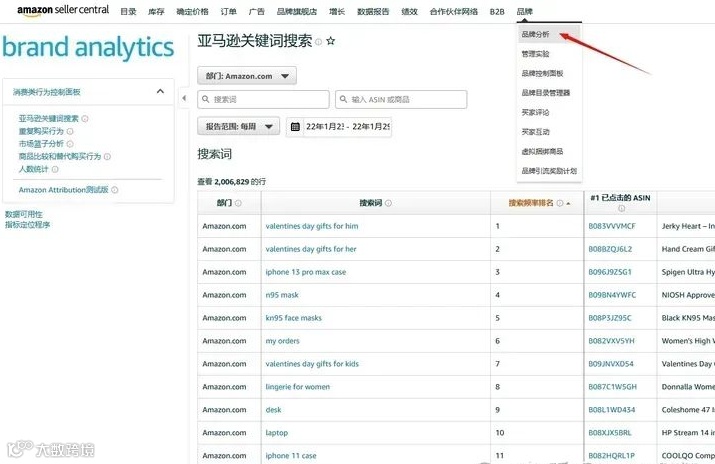Open sidebar link 重复购买行为
The height and width of the screenshot is (464, 715).
41,131
